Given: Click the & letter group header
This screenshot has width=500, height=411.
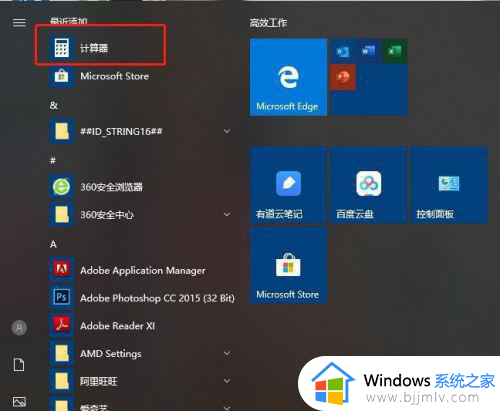Looking at the screenshot, I should click(54, 106).
